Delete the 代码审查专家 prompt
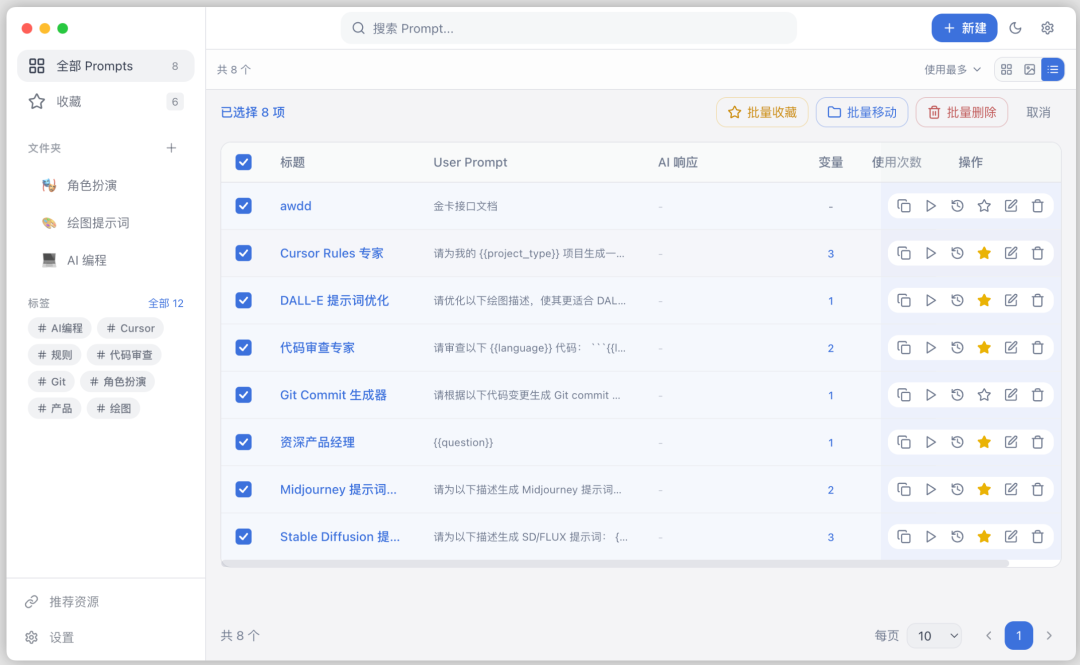This screenshot has height=665, width=1080. click(1037, 347)
